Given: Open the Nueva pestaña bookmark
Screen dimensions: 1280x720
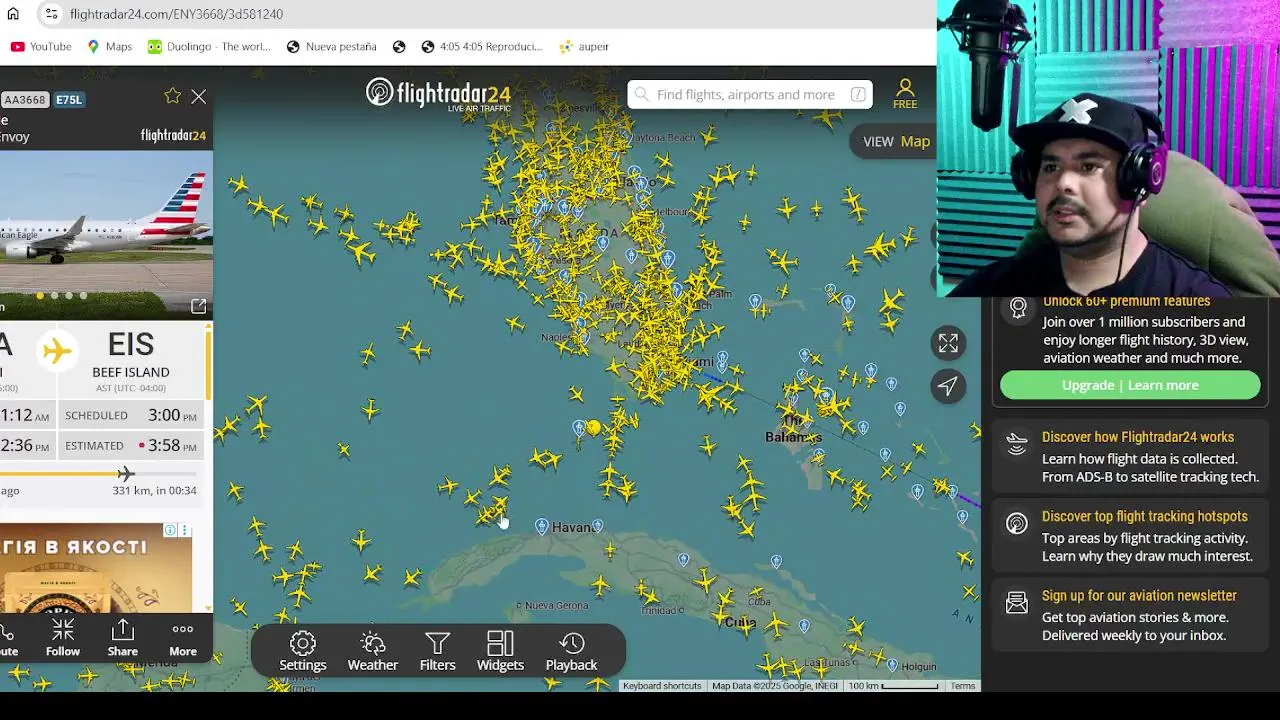Looking at the screenshot, I should tap(331, 46).
